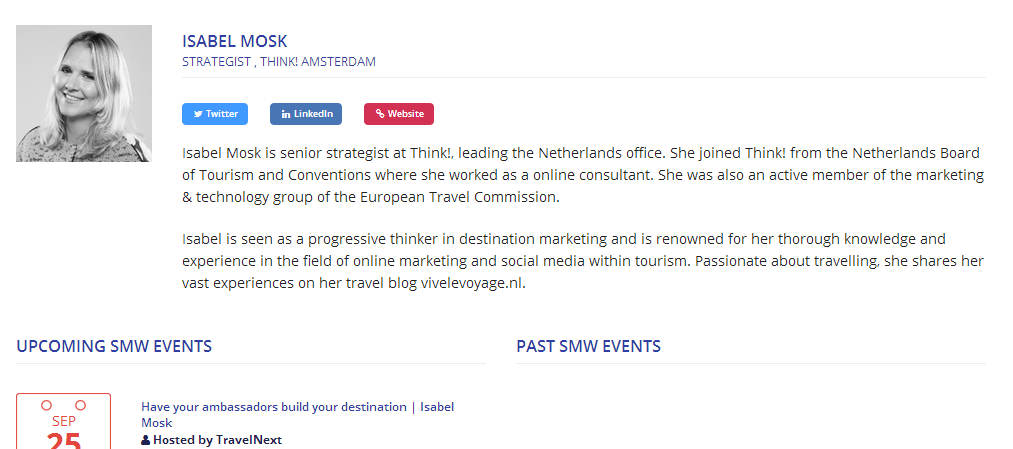Screen dimensions: 1013x449
Task: Click the SEP month label on date badge
Action: click(63, 421)
